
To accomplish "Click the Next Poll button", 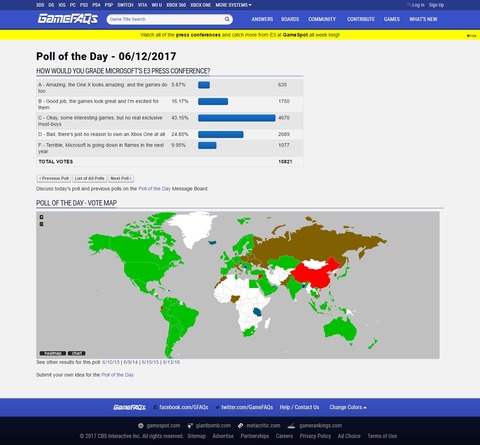I will pyautogui.click(x=121, y=178).
